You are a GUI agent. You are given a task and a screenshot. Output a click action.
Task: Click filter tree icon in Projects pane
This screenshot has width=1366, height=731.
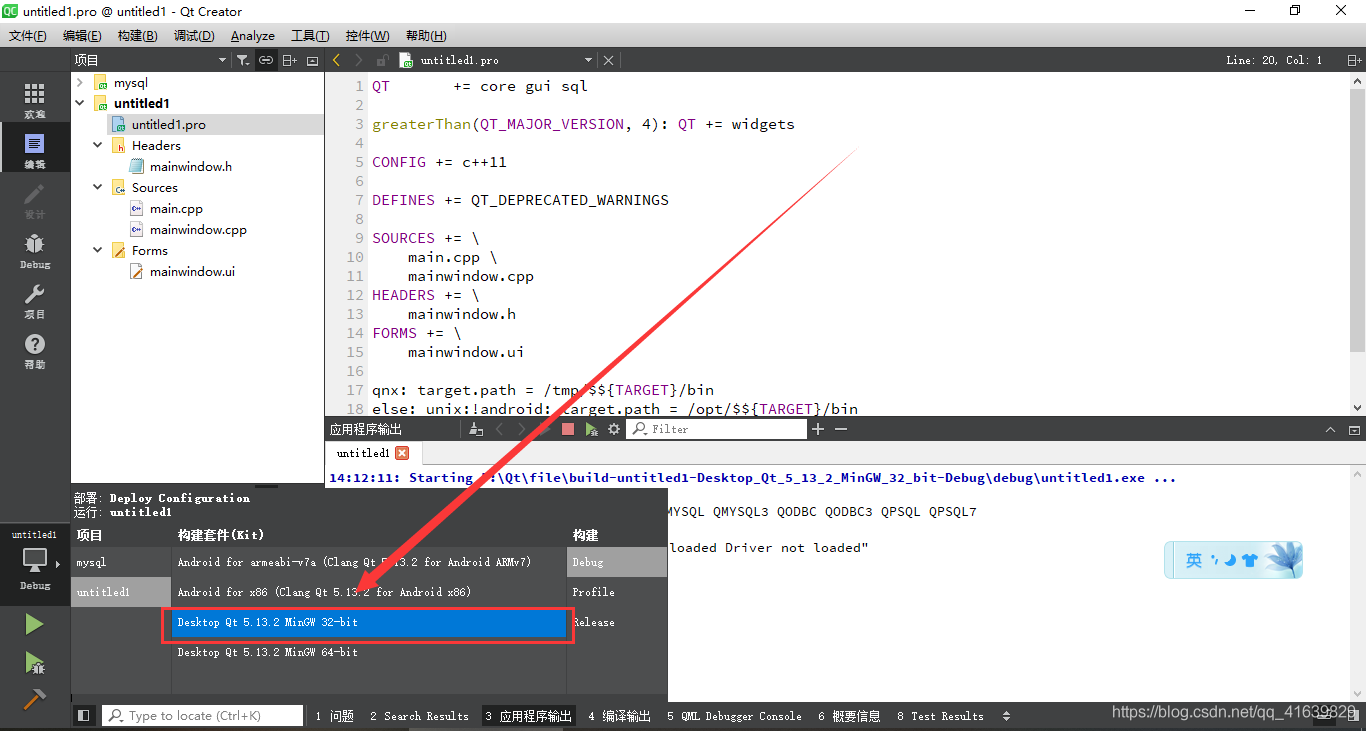coord(243,60)
